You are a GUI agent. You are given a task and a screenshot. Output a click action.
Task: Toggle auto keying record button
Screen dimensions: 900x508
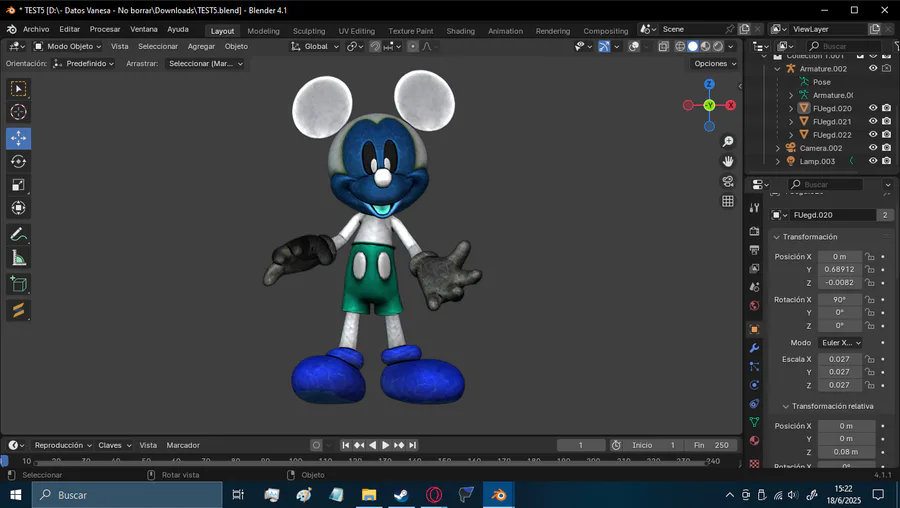(316, 445)
